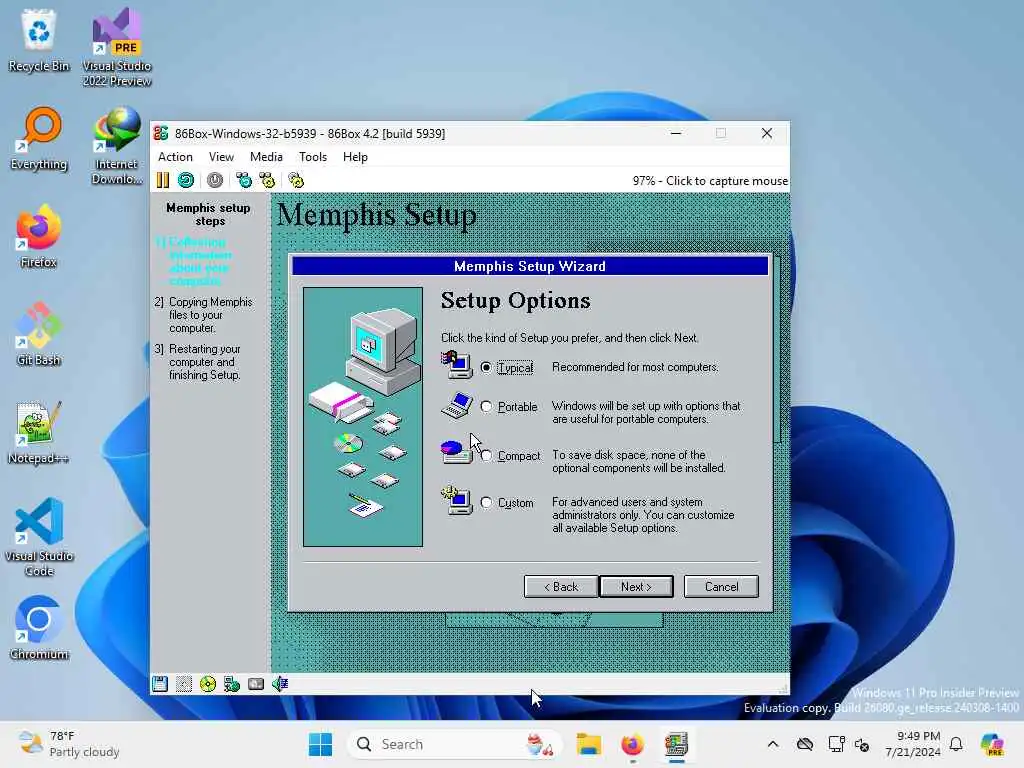Image resolution: width=1024 pixels, height=768 pixels.
Task: Click the sound speaker status bar icon
Action: [280, 684]
